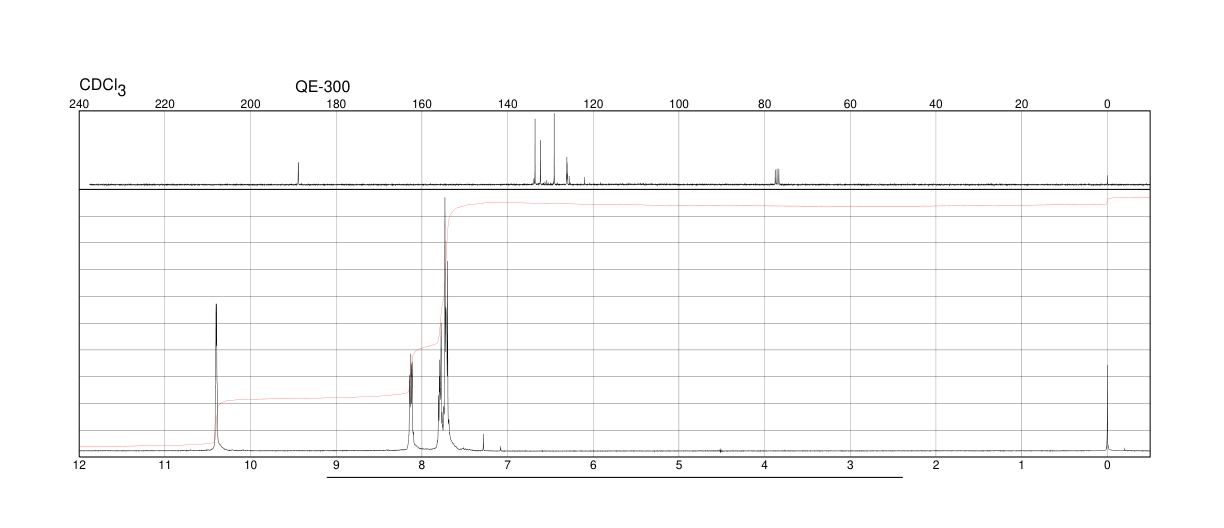This screenshot has width=1224, height=528.
Task: Click the 80 tick label on top axis
Action: click(764, 104)
